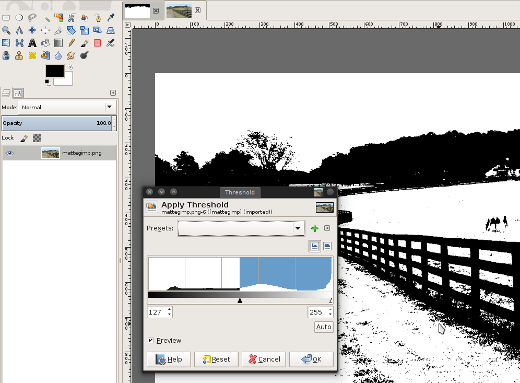This screenshot has width=520, height=383.
Task: Open the dock panel configuration menu
Action: click(x=113, y=93)
